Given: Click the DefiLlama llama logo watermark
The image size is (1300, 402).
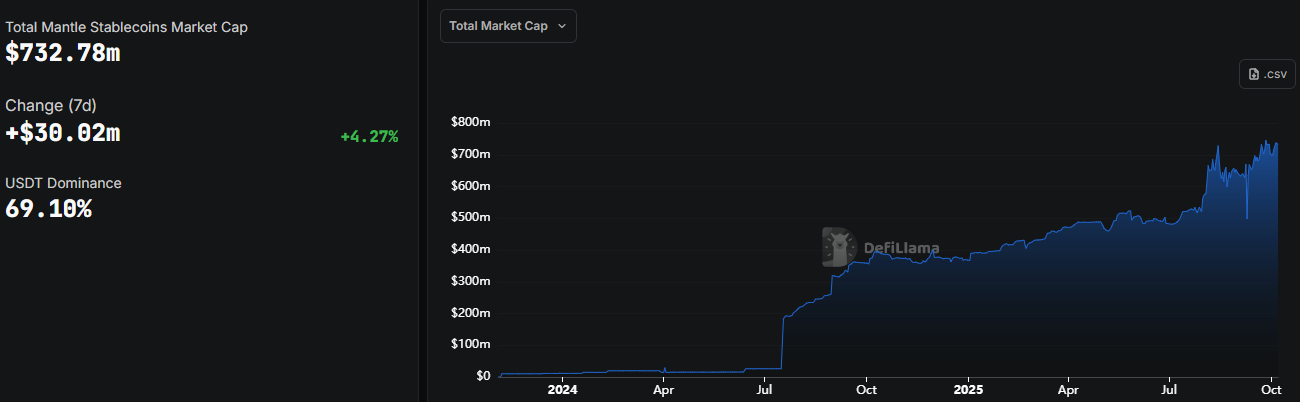Looking at the screenshot, I should [838, 247].
